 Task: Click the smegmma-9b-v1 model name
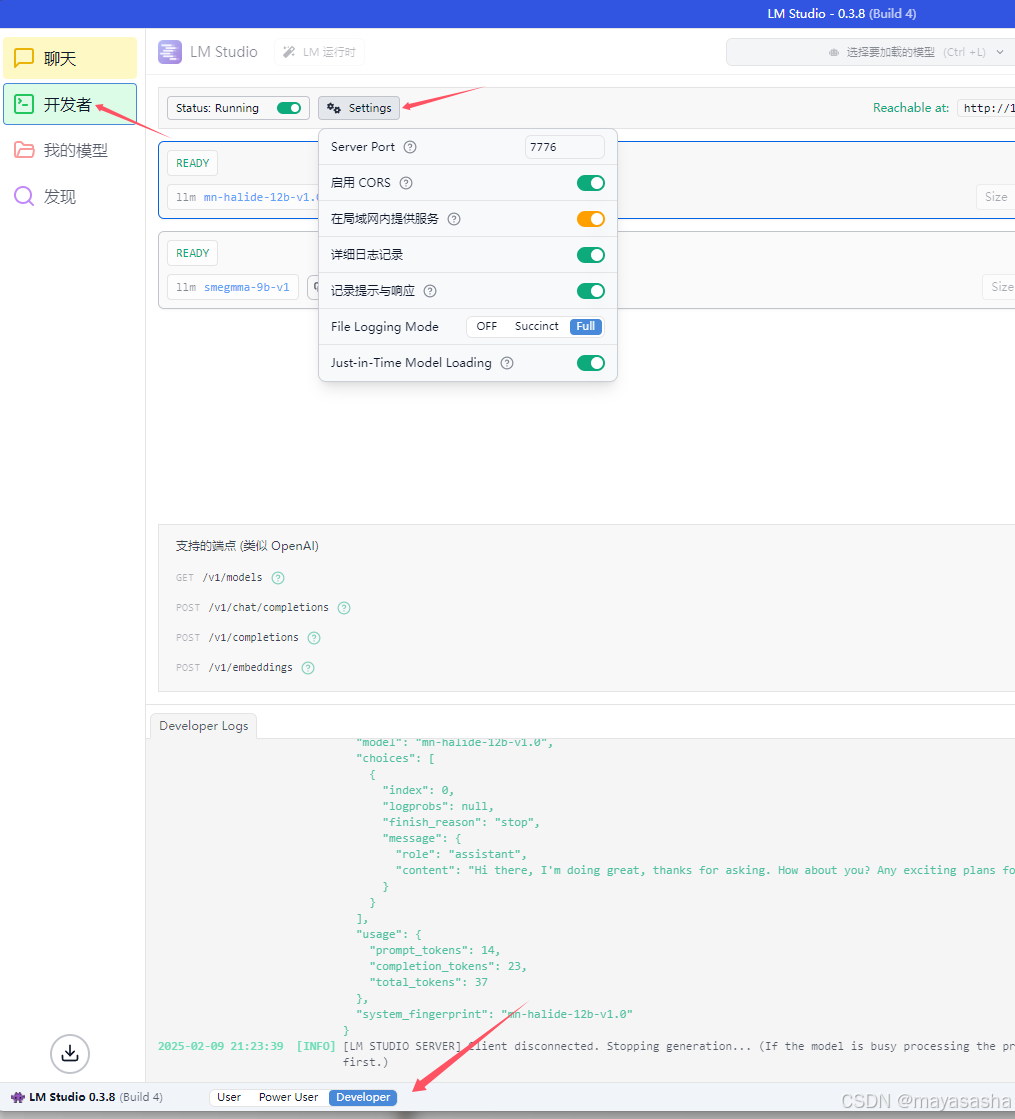[x=246, y=288]
